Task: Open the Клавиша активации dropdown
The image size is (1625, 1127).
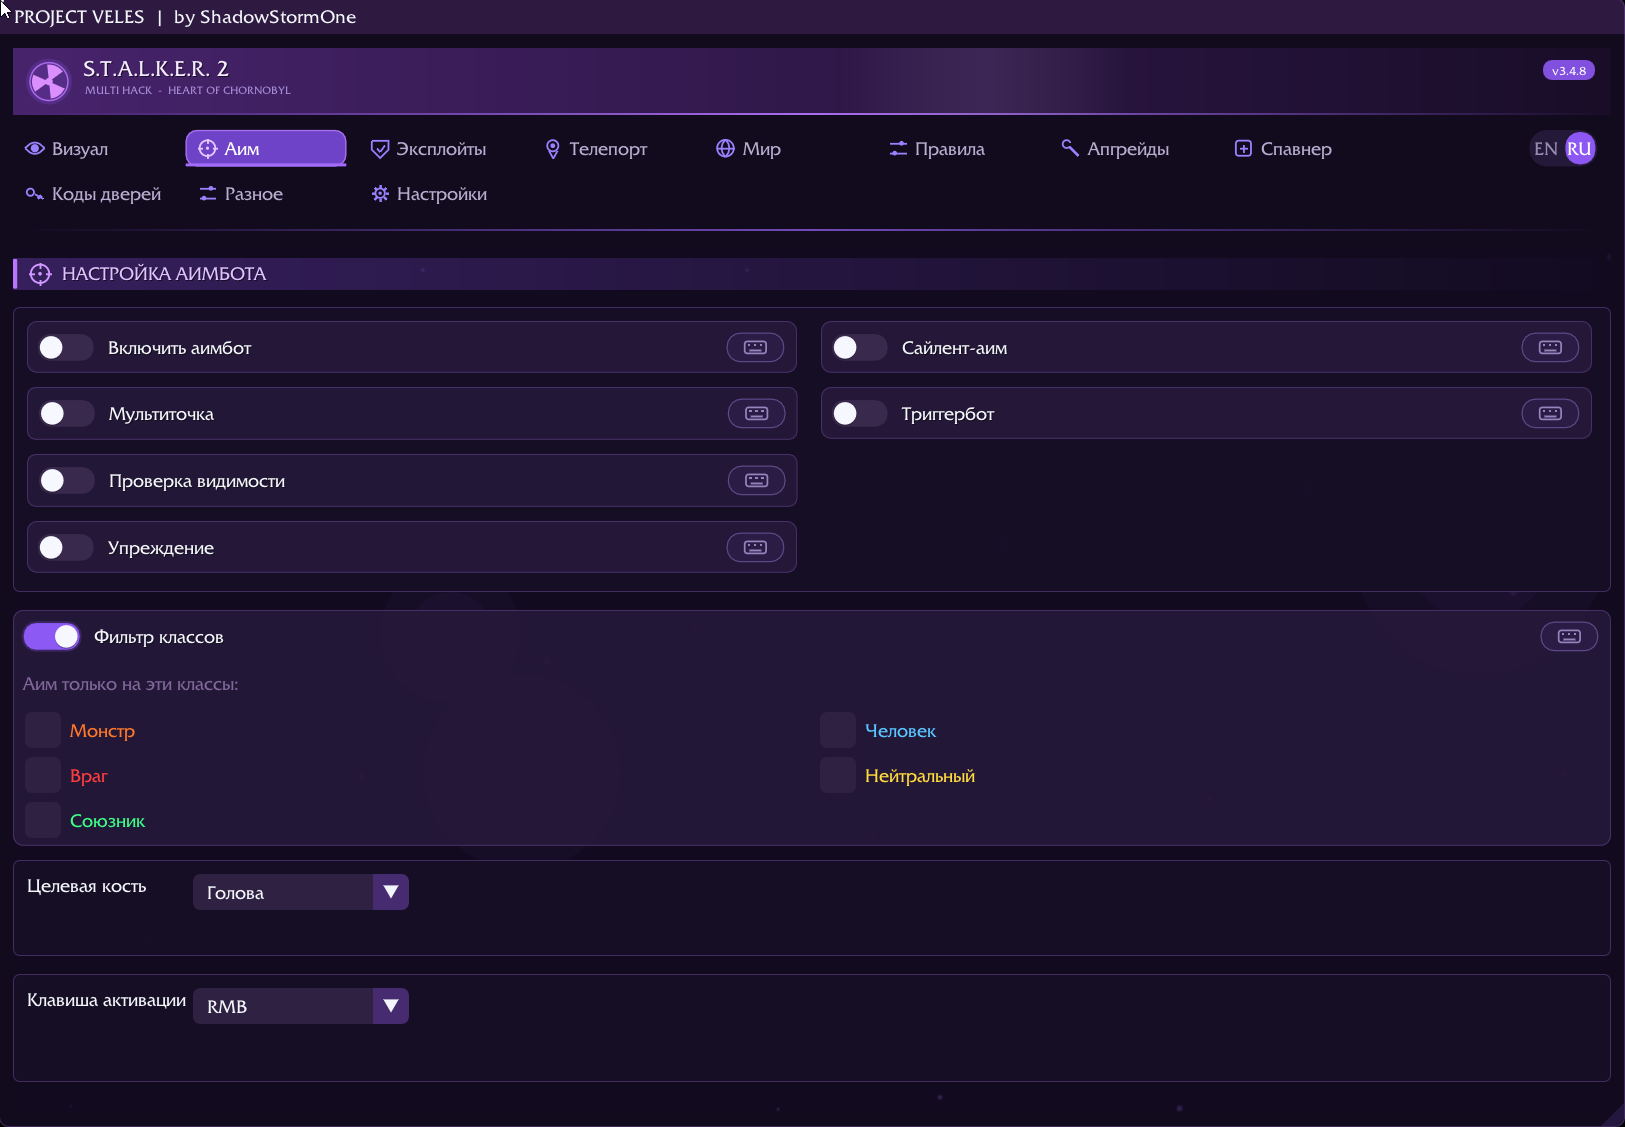Action: coord(301,1006)
